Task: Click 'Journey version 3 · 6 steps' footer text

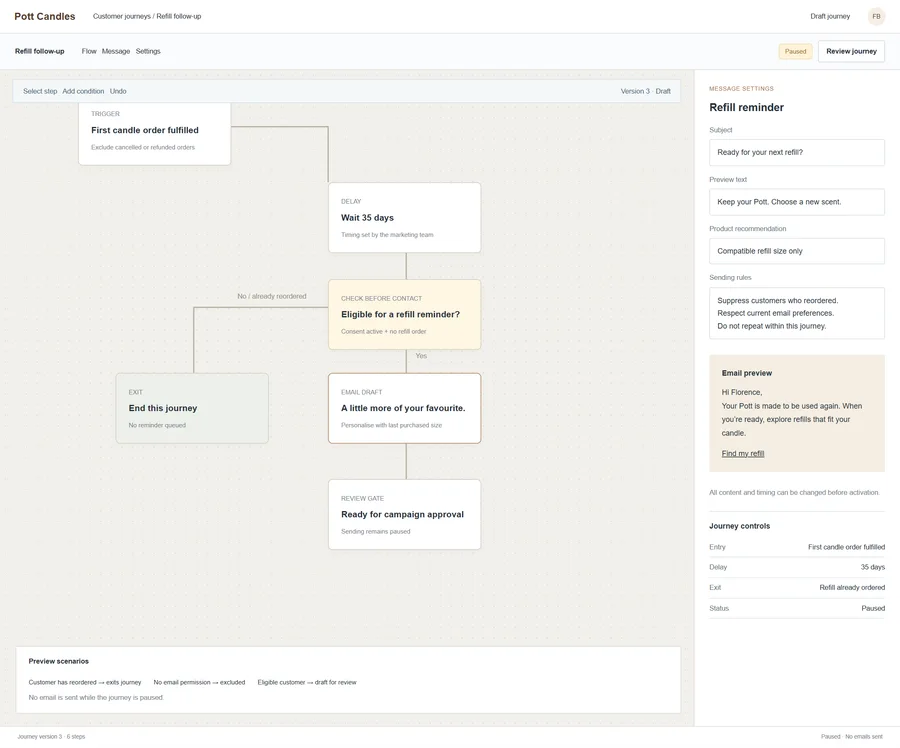Action: [51, 737]
